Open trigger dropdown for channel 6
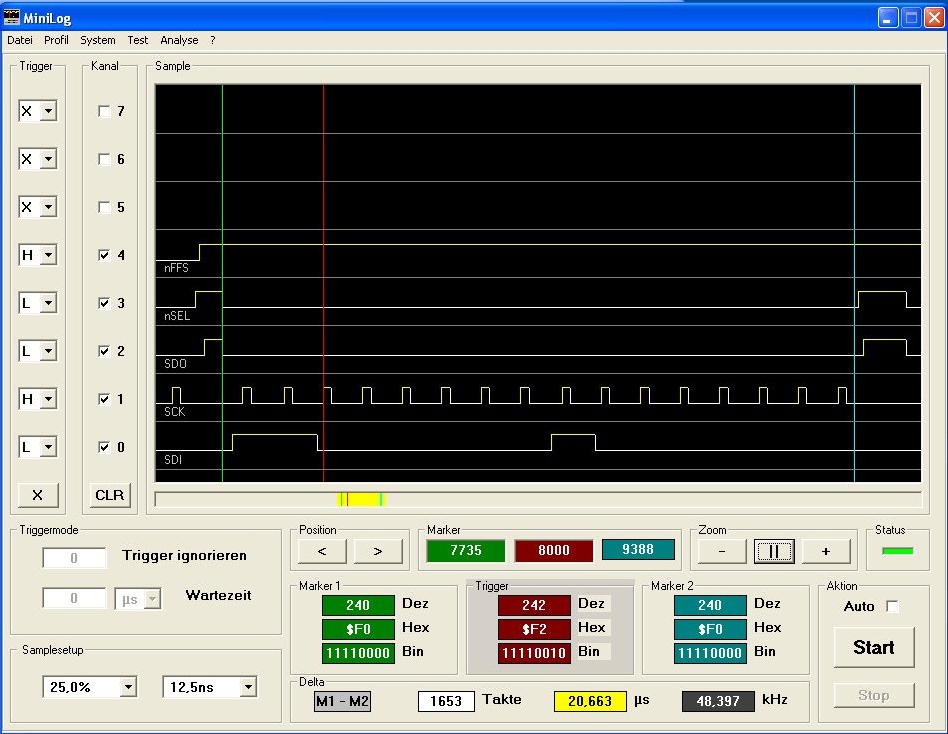This screenshot has height=734, width=948. (x=48, y=159)
